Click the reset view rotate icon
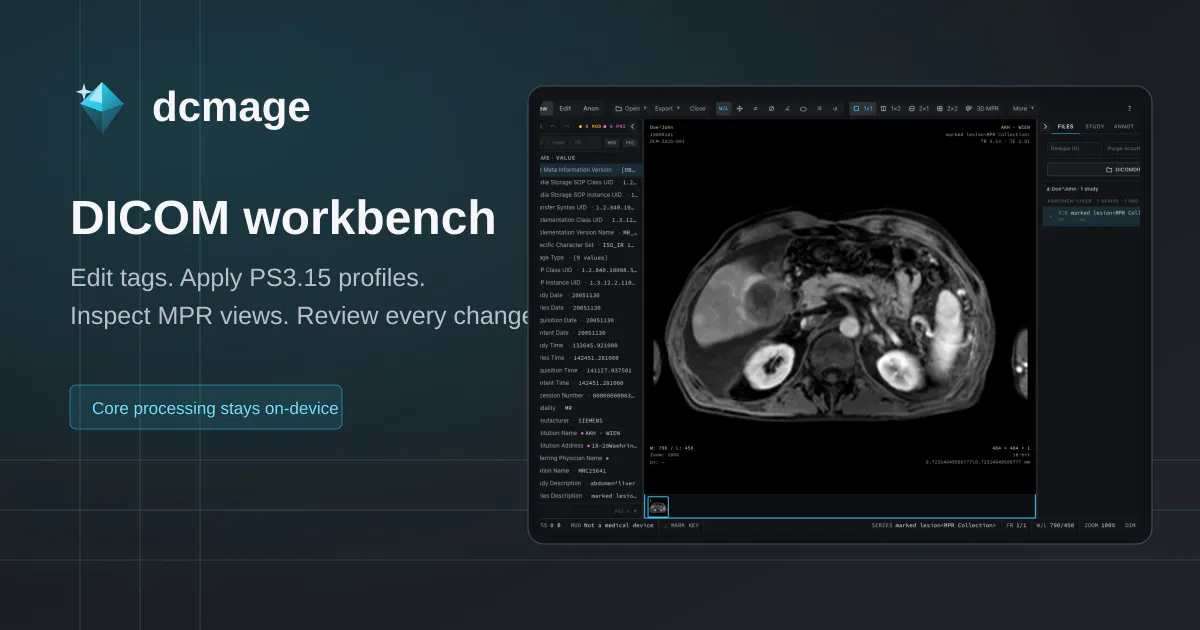The width and height of the screenshot is (1200, 630). coord(835,108)
